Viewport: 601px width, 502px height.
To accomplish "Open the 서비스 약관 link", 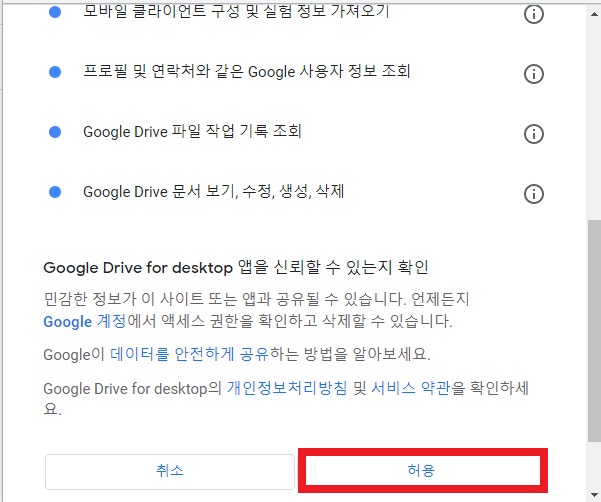I will tap(411, 388).
